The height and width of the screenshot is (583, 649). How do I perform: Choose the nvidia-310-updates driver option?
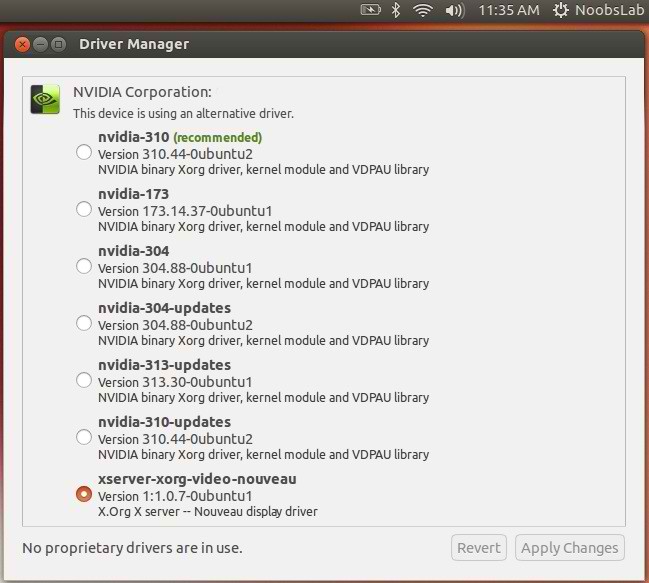pos(84,437)
